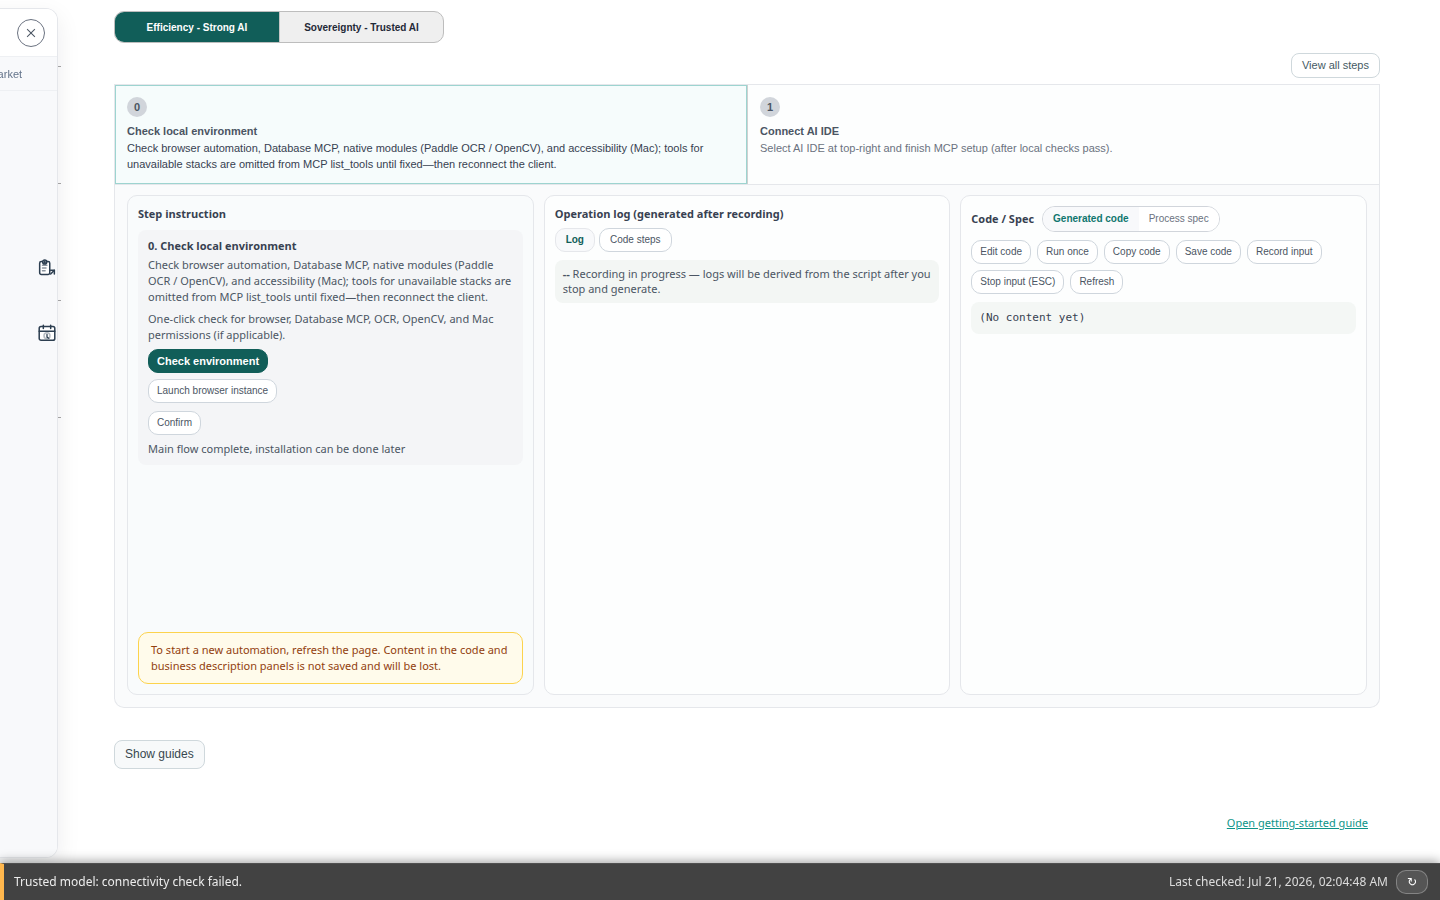Screen dimensions: 1440x900
Task: Click Copy code button
Action: pos(1136,252)
